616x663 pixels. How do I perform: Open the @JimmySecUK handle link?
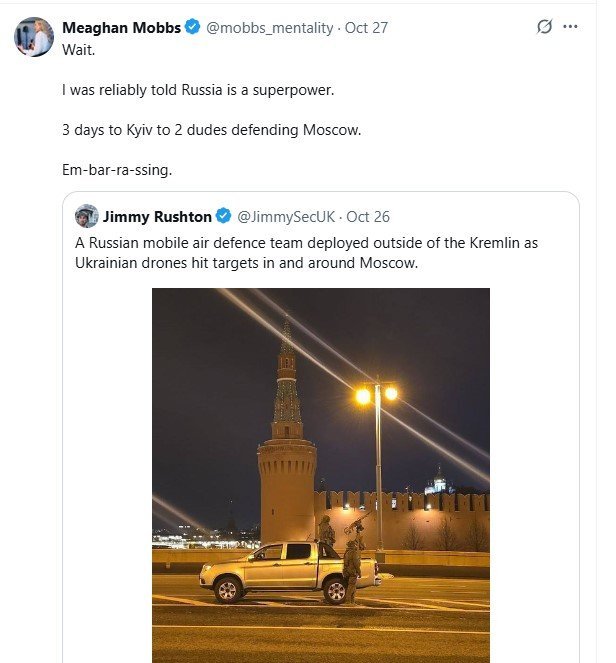pos(289,216)
